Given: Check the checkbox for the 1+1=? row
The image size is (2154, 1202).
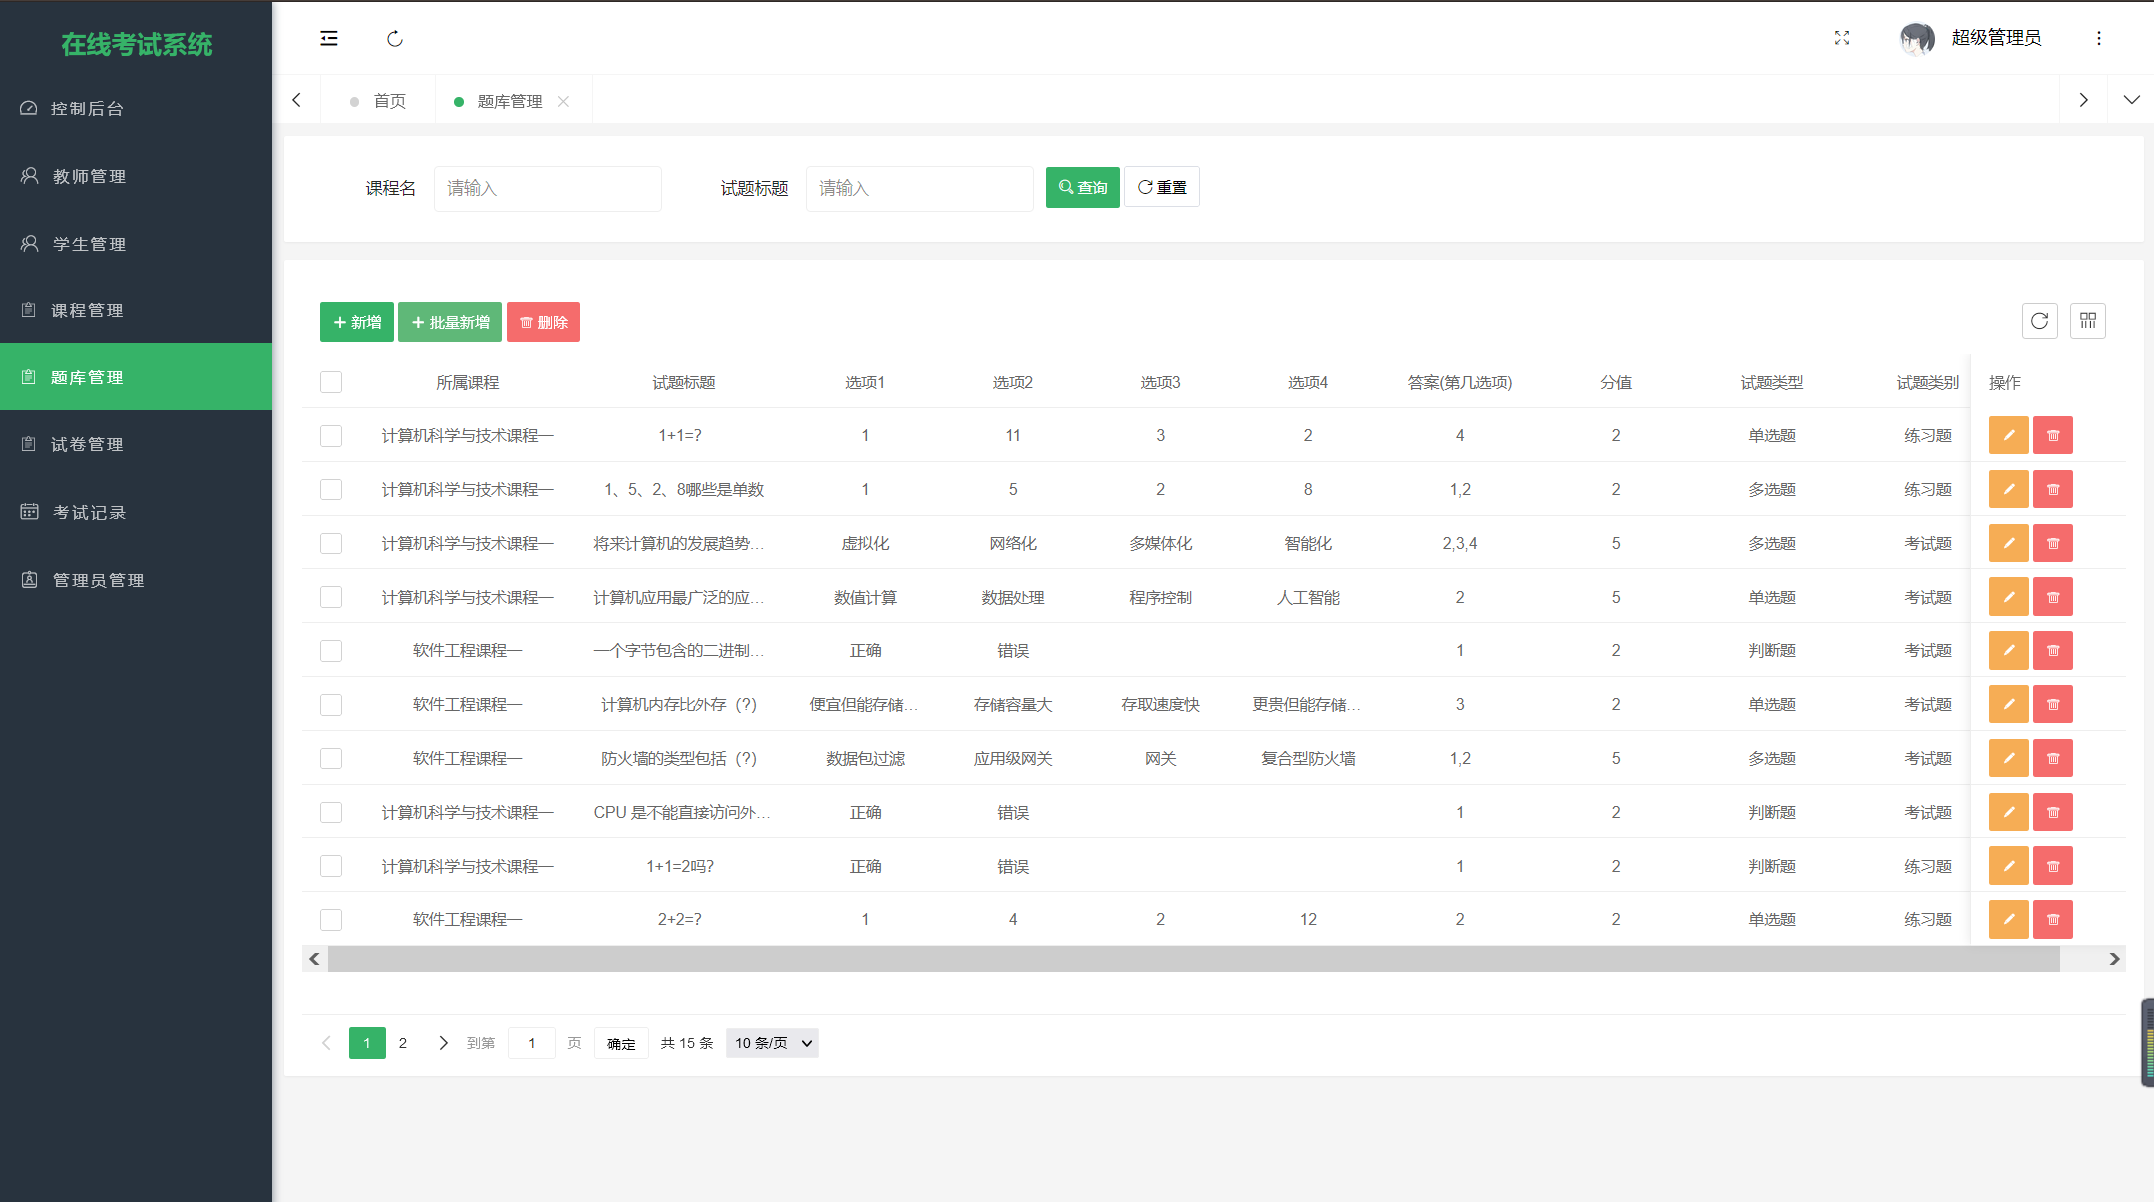Looking at the screenshot, I should pyautogui.click(x=331, y=435).
